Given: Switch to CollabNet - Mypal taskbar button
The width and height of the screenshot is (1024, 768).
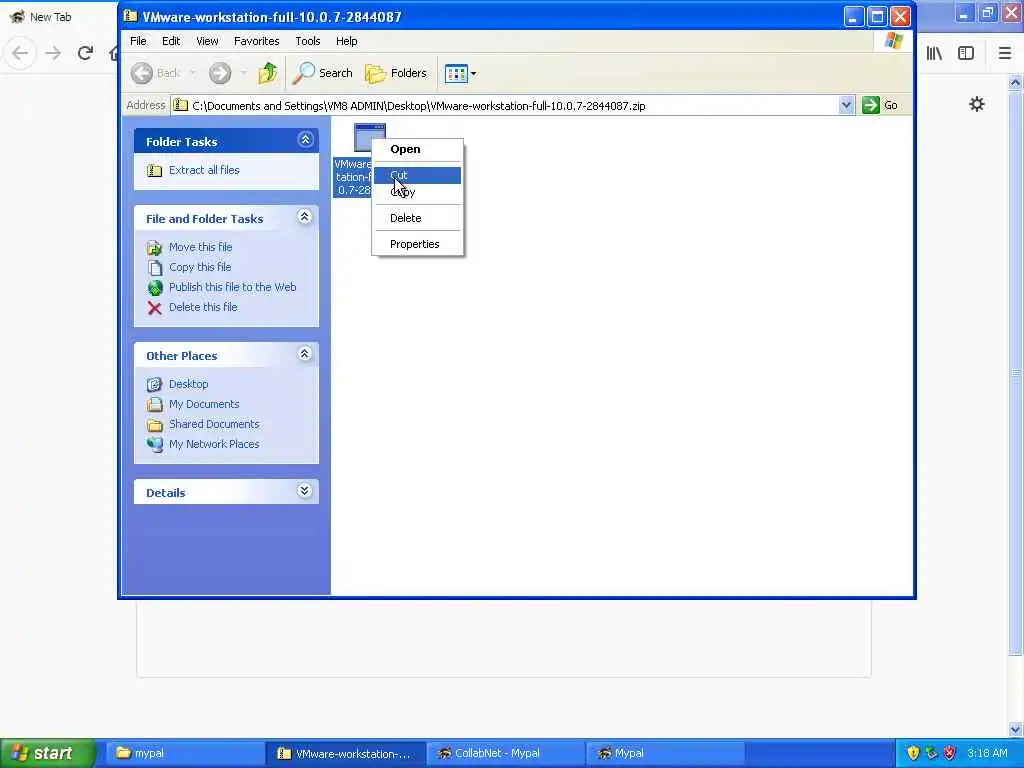Looking at the screenshot, I should click(x=506, y=753).
